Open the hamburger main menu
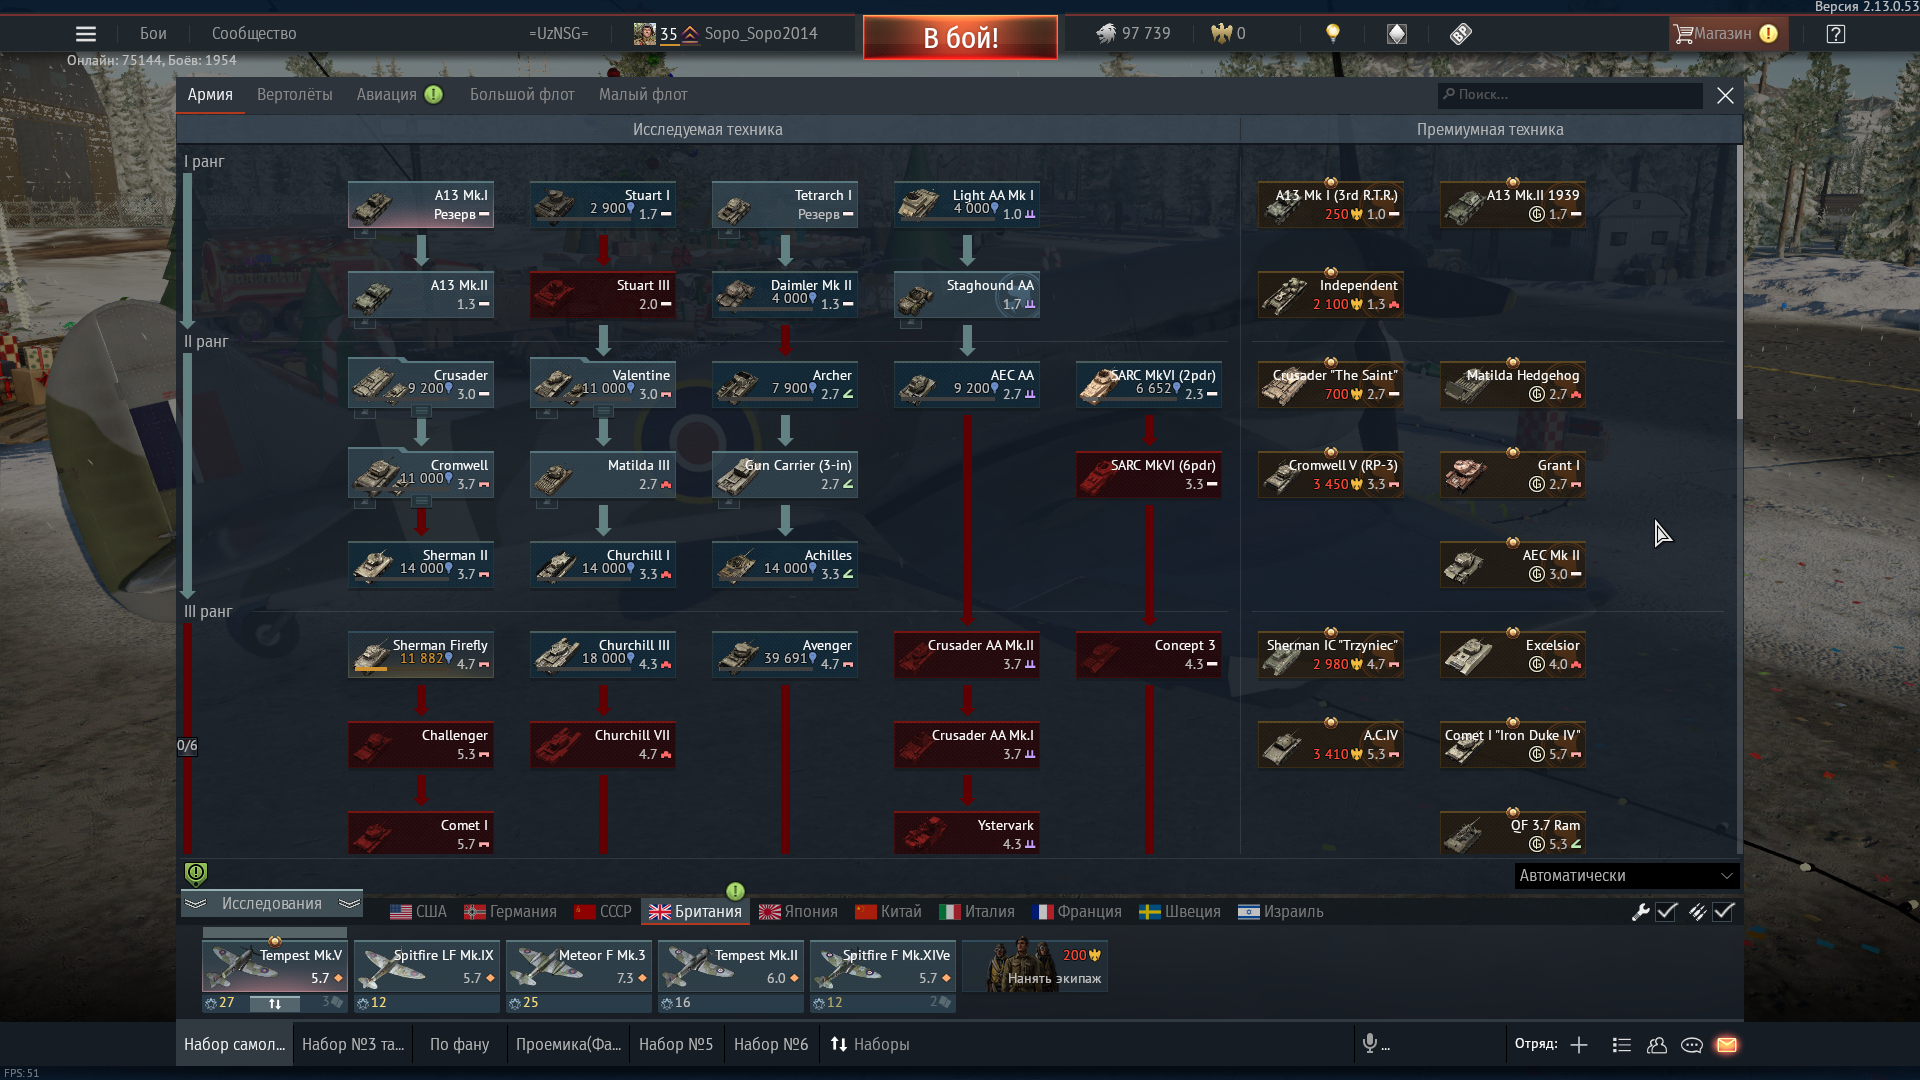The image size is (1920, 1080). 86,34
